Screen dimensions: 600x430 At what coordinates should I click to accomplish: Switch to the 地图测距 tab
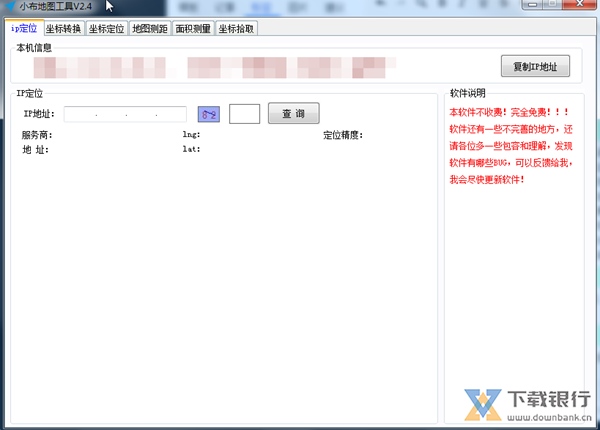150,29
